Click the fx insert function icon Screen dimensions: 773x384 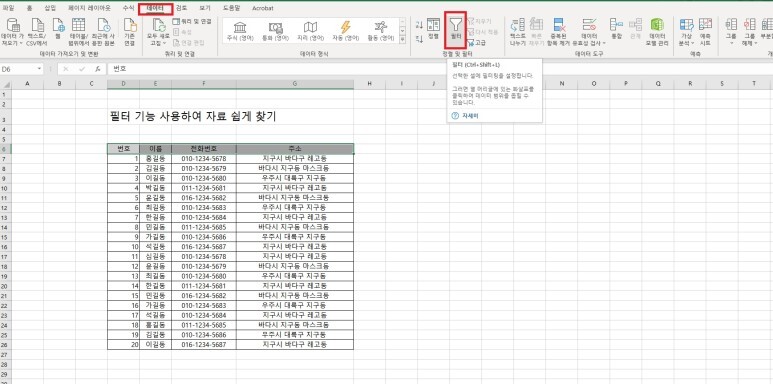(98, 69)
